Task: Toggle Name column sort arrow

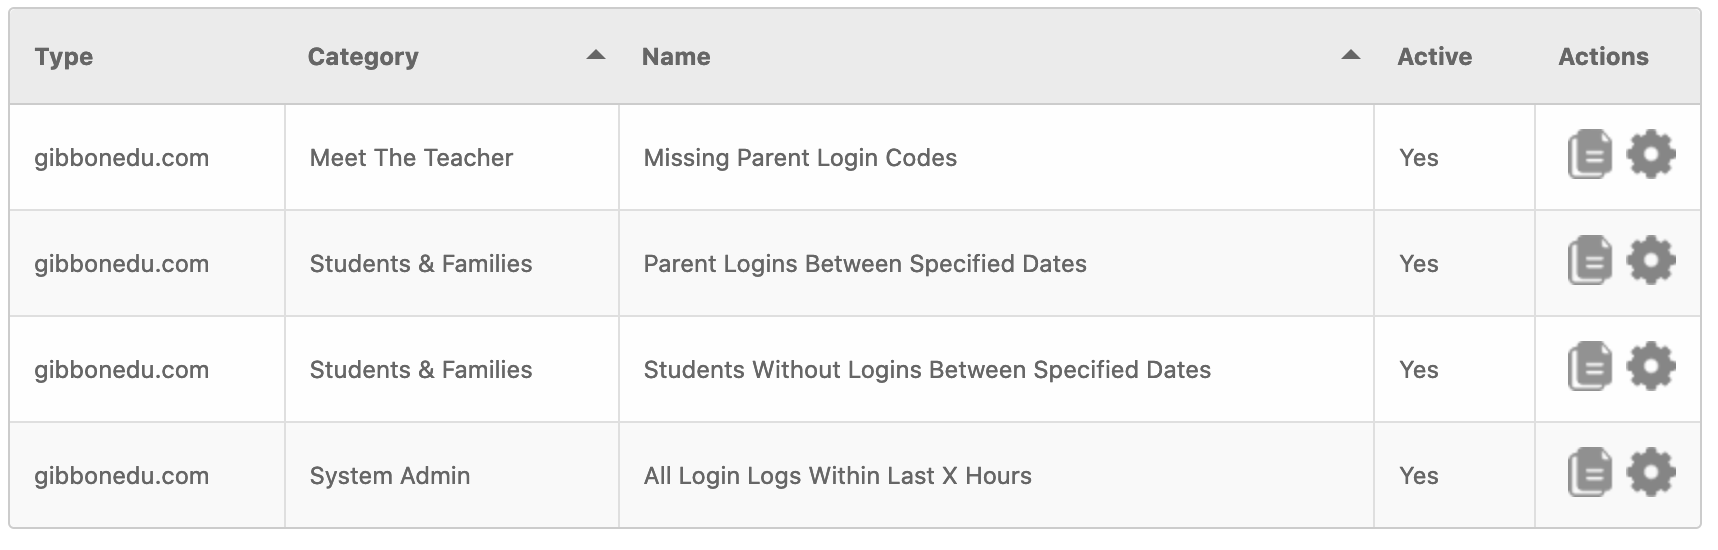Action: pyautogui.click(x=1351, y=55)
